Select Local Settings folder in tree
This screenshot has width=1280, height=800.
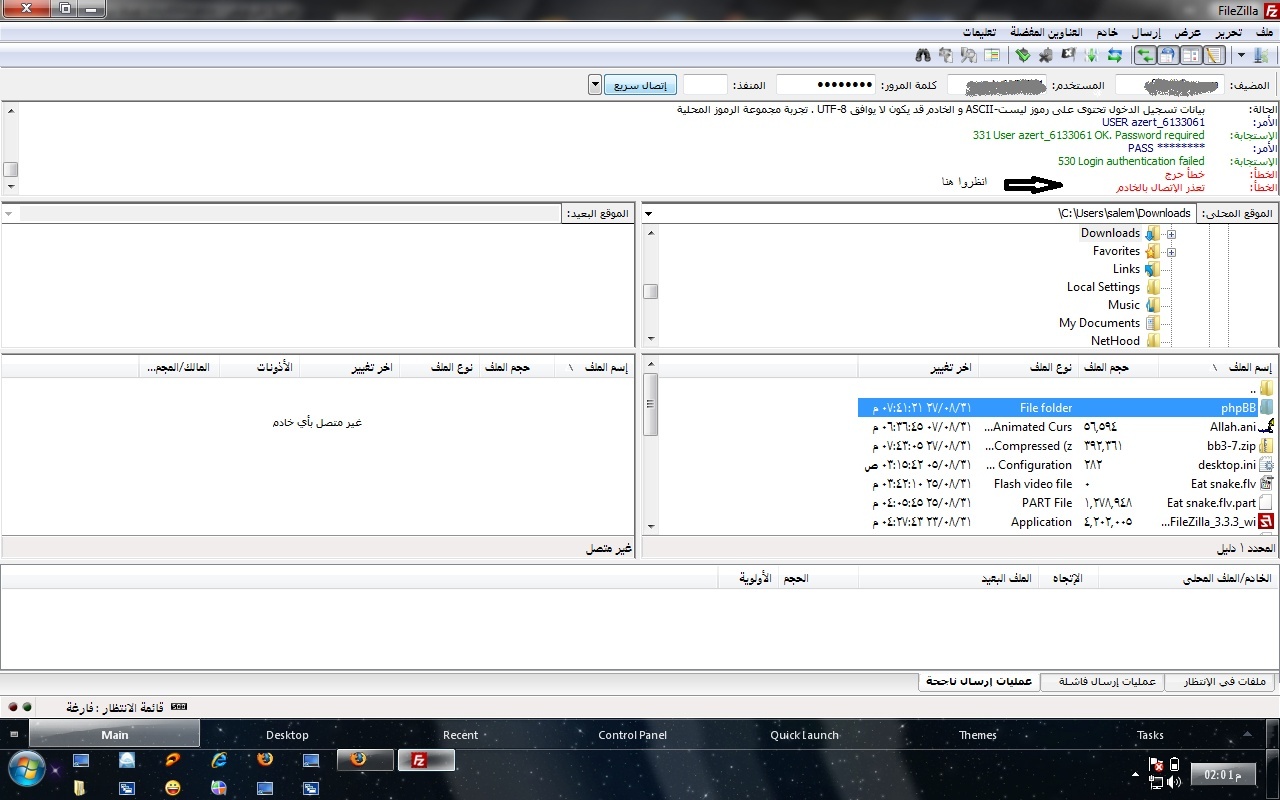click(x=1103, y=287)
